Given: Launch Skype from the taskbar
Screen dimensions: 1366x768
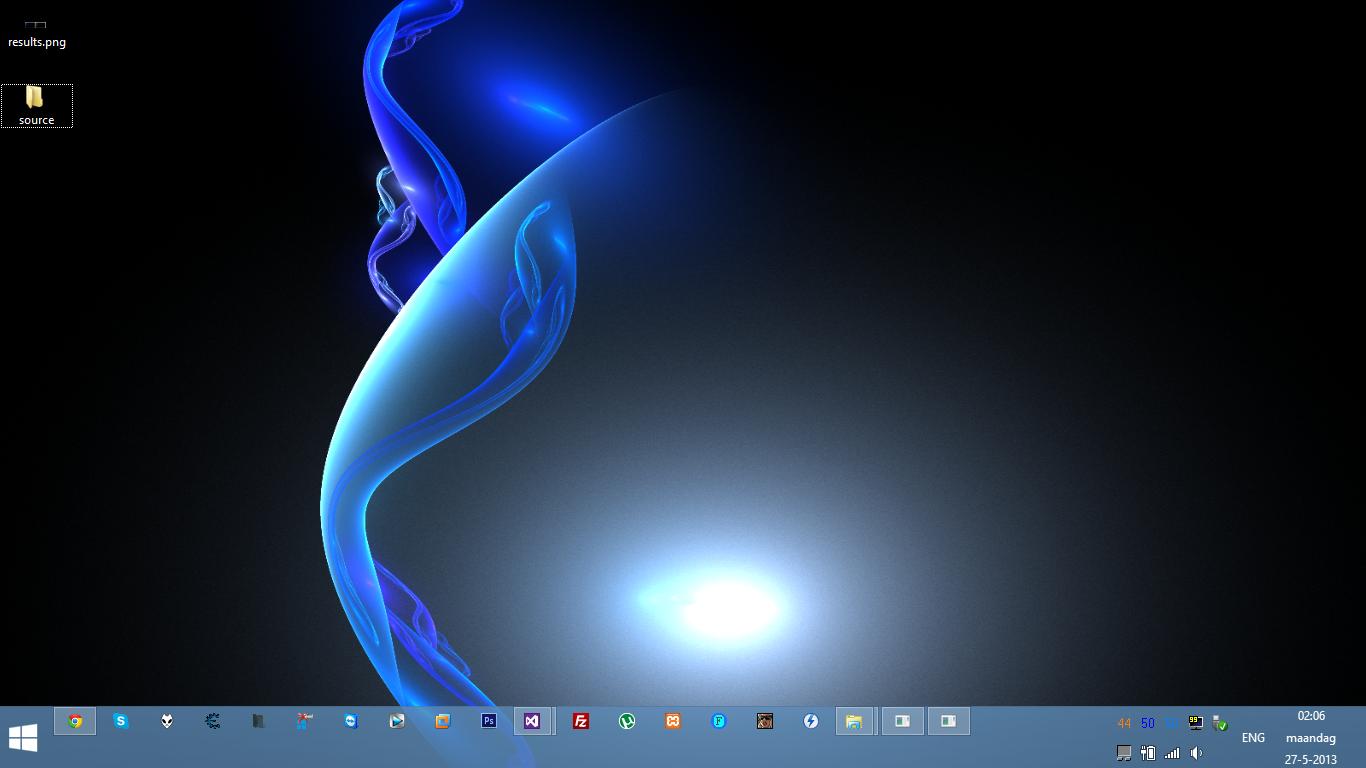Looking at the screenshot, I should (x=121, y=721).
